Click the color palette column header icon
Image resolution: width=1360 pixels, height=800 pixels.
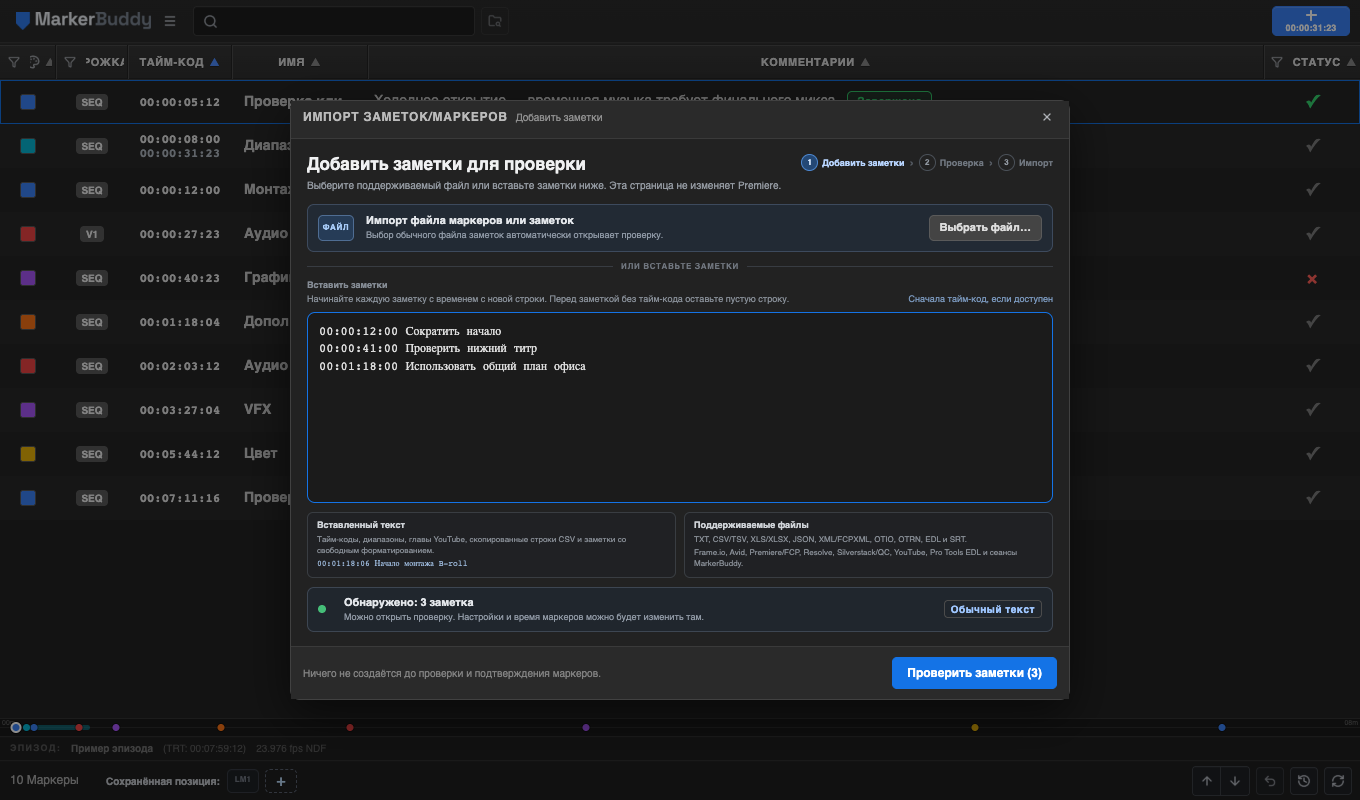(34, 62)
